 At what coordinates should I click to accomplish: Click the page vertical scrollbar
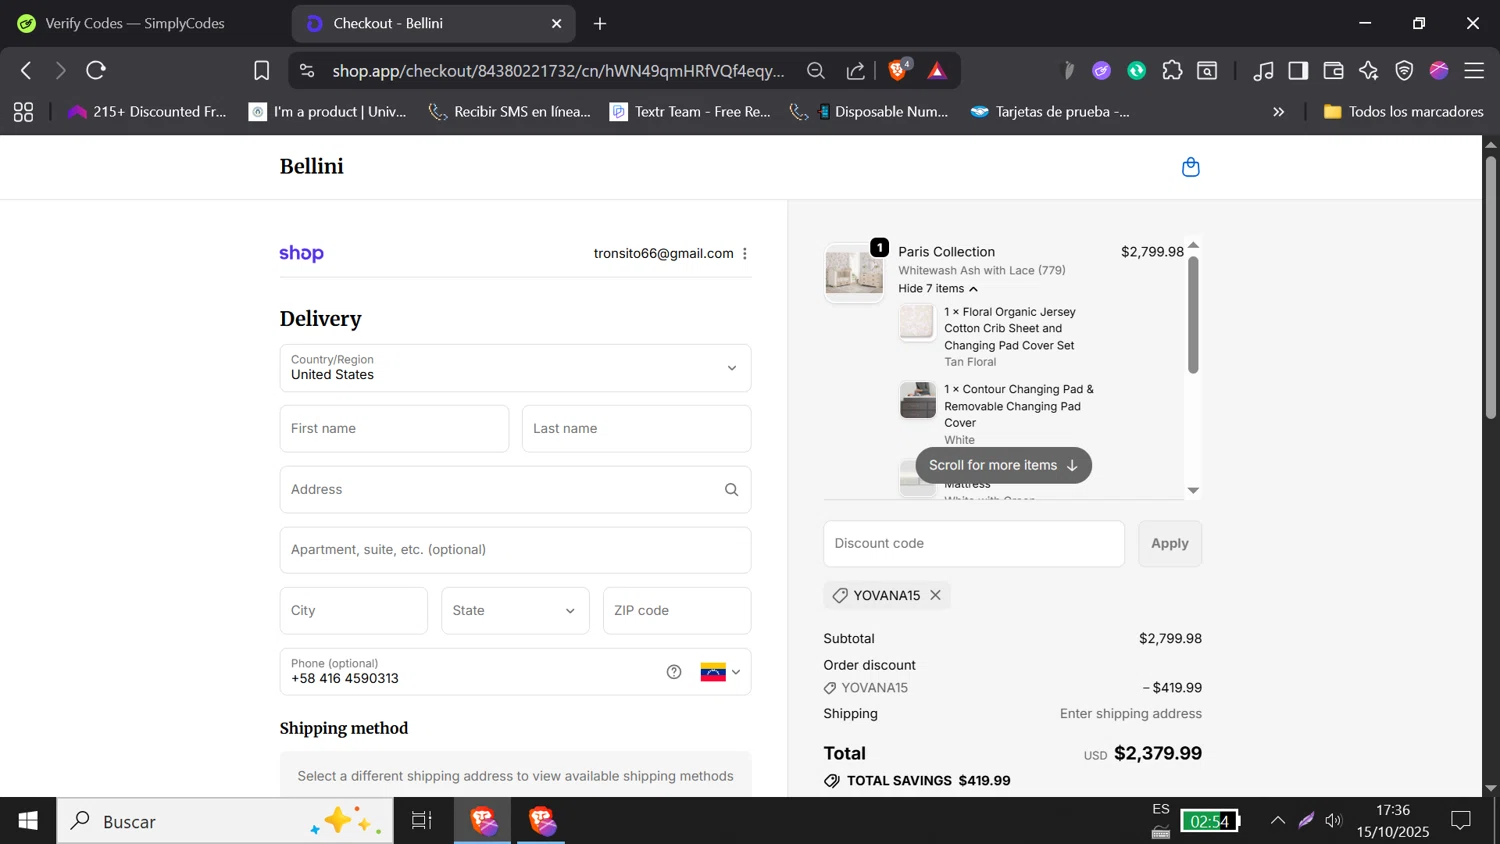(x=1490, y=287)
